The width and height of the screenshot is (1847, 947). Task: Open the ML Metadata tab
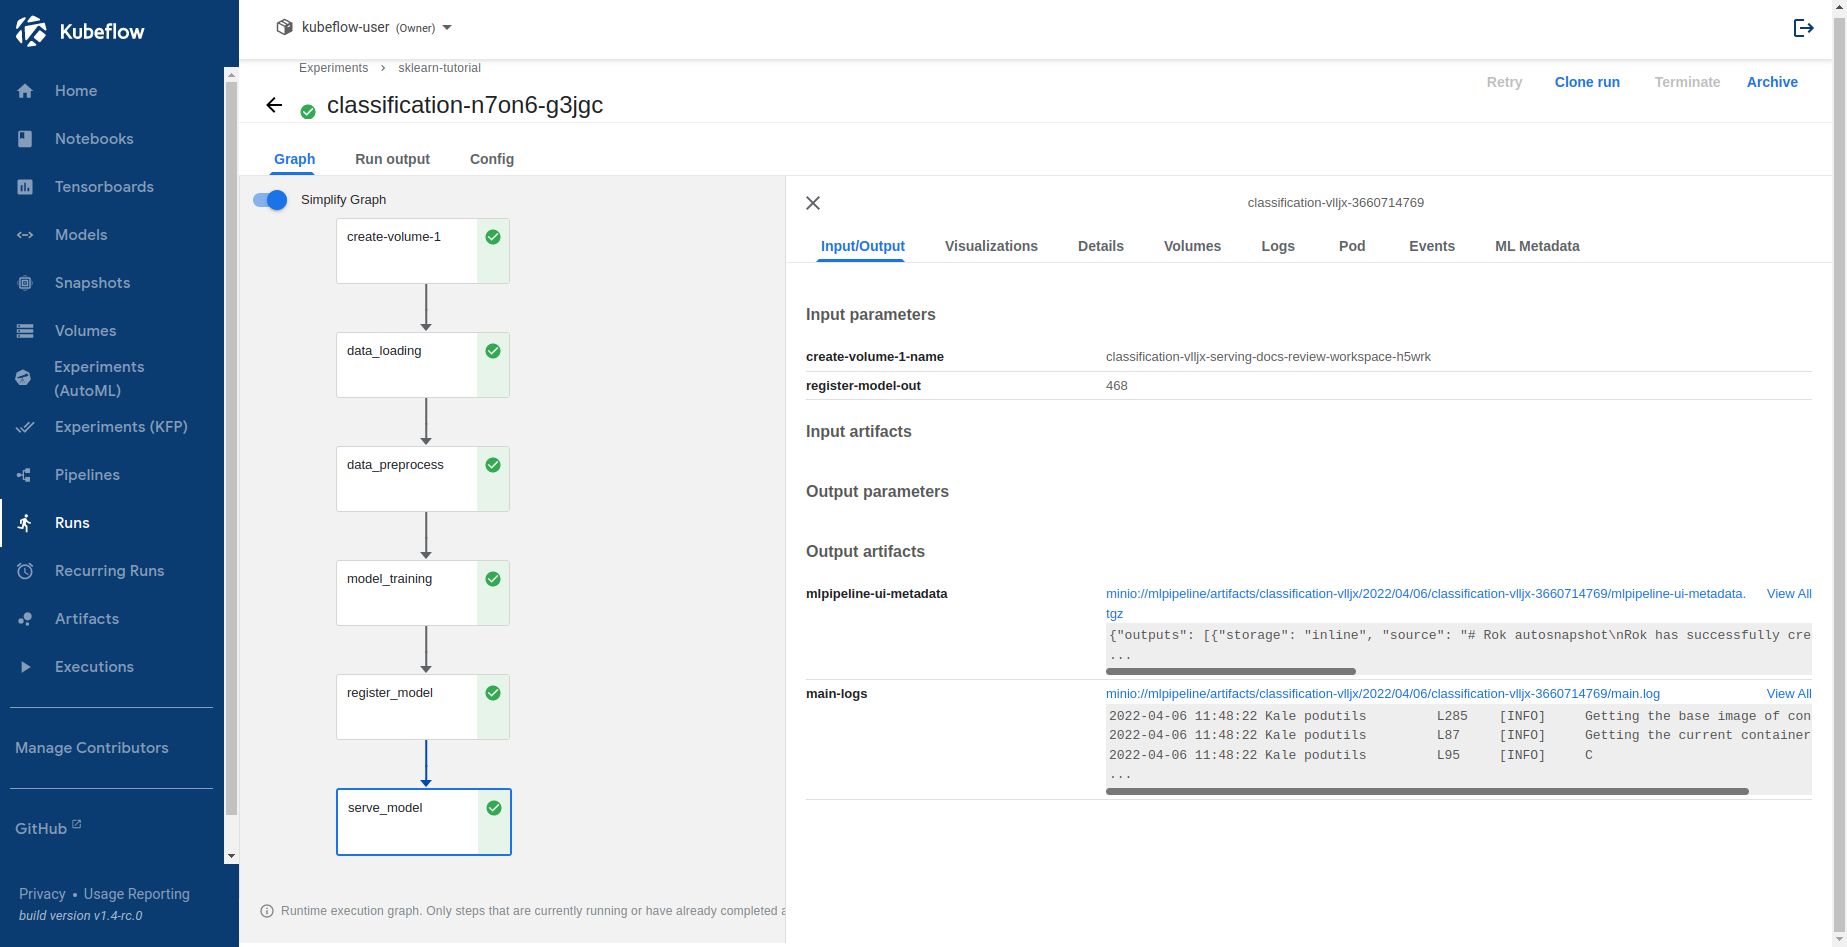click(x=1537, y=246)
